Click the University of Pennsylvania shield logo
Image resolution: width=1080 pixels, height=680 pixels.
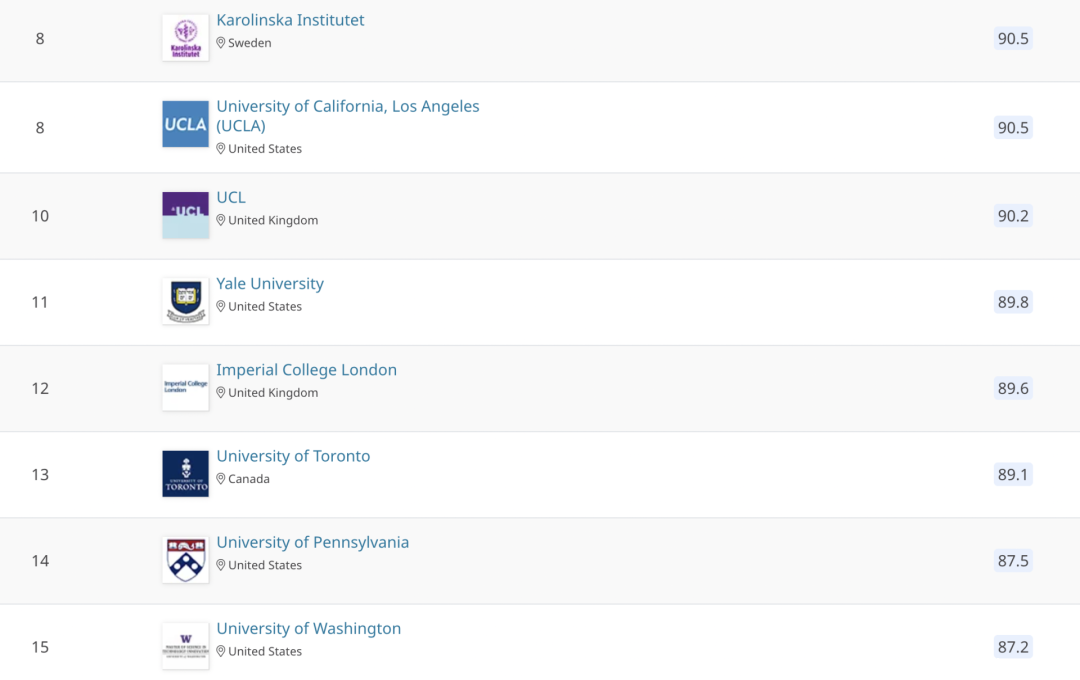point(185,560)
